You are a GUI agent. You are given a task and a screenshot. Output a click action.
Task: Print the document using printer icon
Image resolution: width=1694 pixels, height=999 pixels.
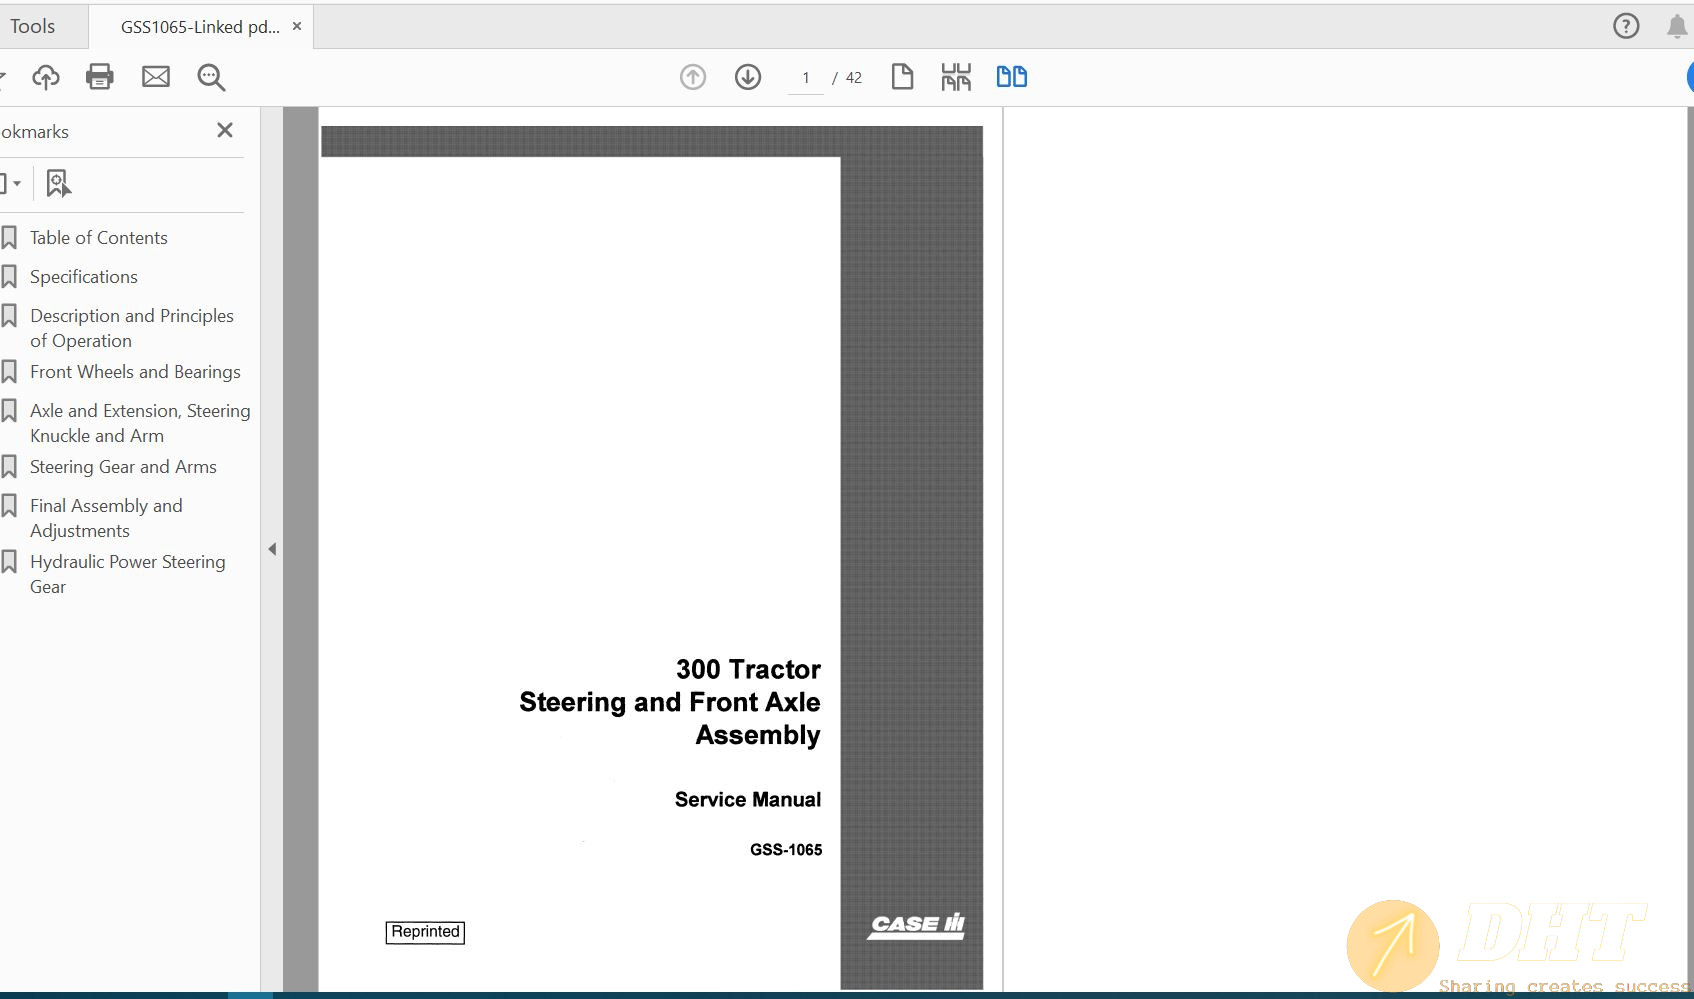[x=100, y=77]
